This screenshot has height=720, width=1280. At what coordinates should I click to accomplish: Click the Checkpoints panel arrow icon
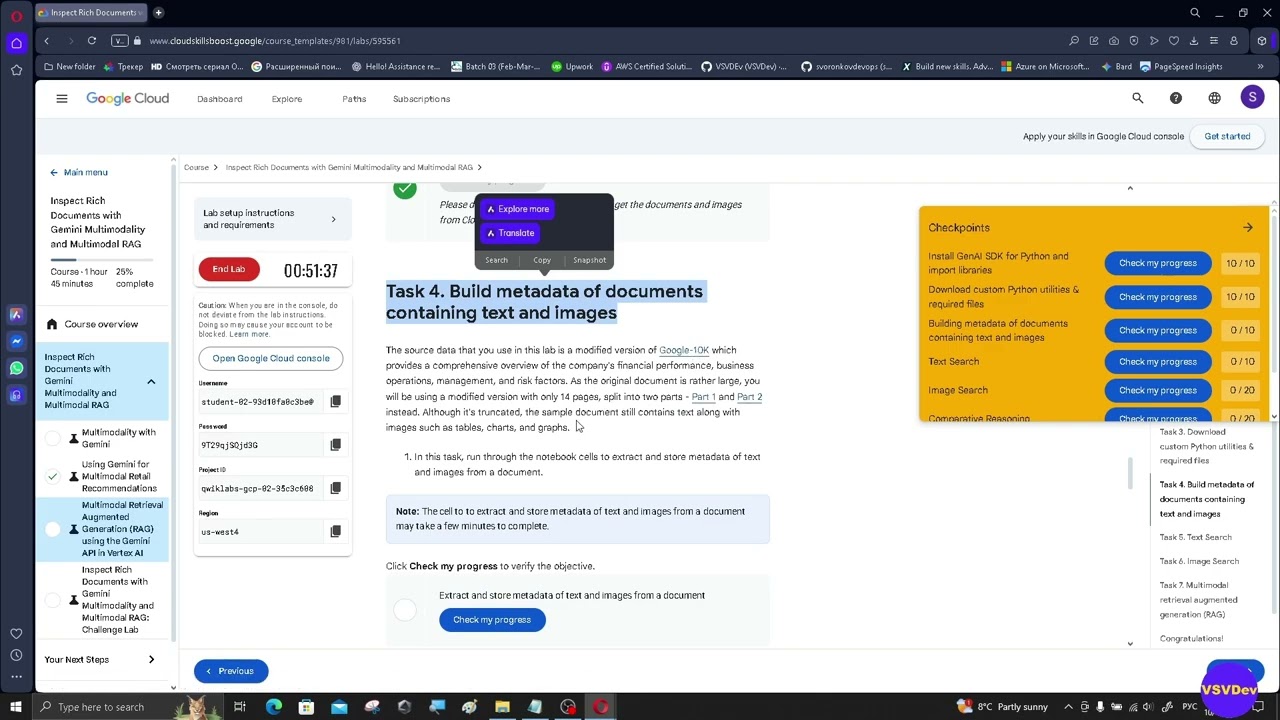1248,228
